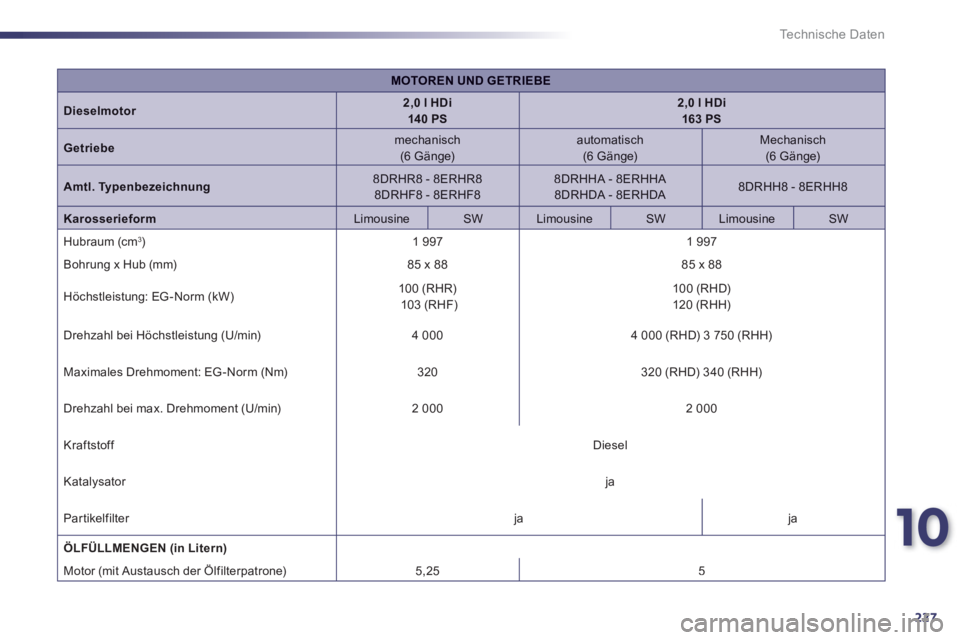Image resolution: width=960 pixels, height=640 pixels.
Task: Click the '5,25' oil quantity value
Action: pos(427,571)
